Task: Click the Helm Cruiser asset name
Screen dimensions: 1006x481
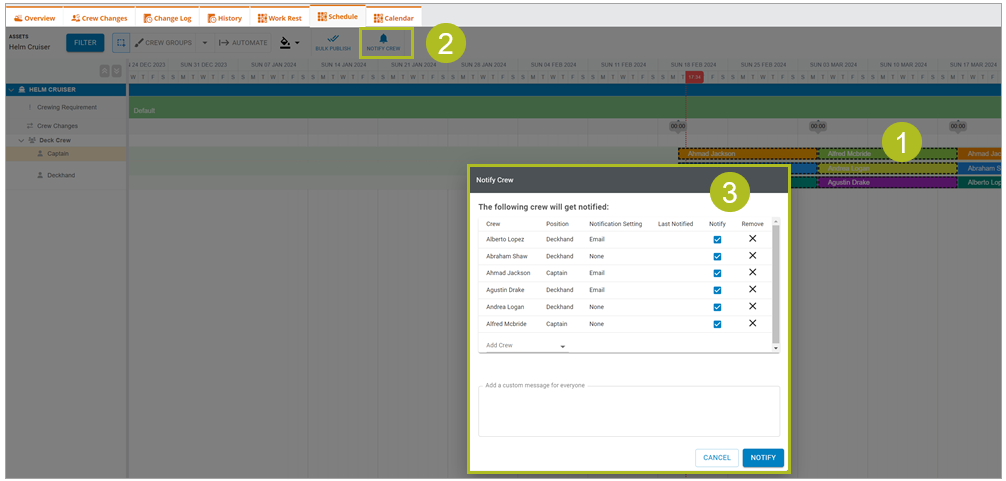Action: point(30,47)
